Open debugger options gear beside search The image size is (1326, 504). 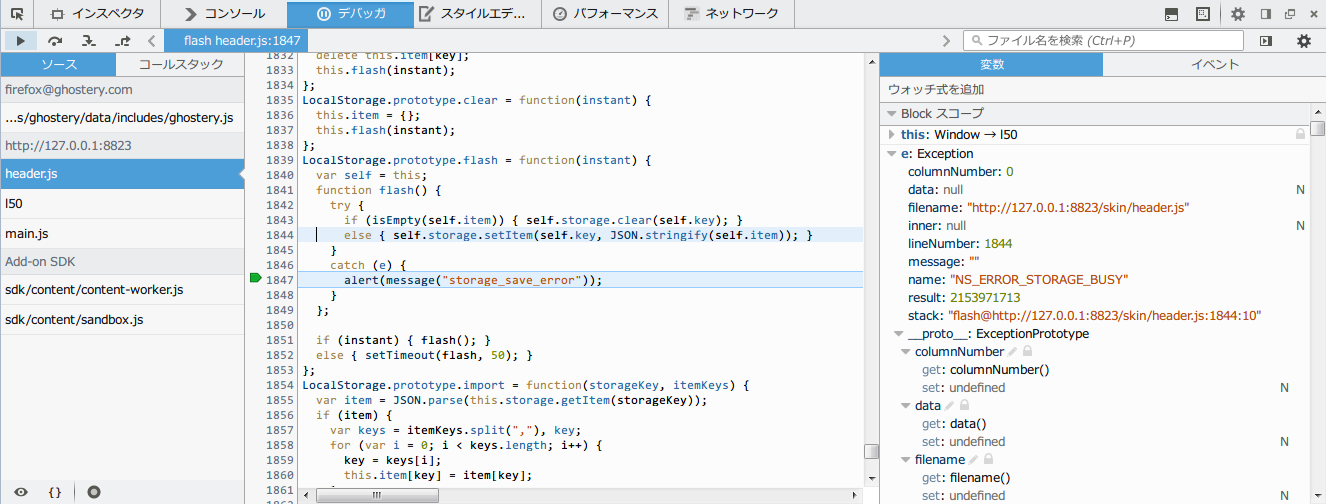(x=1304, y=41)
